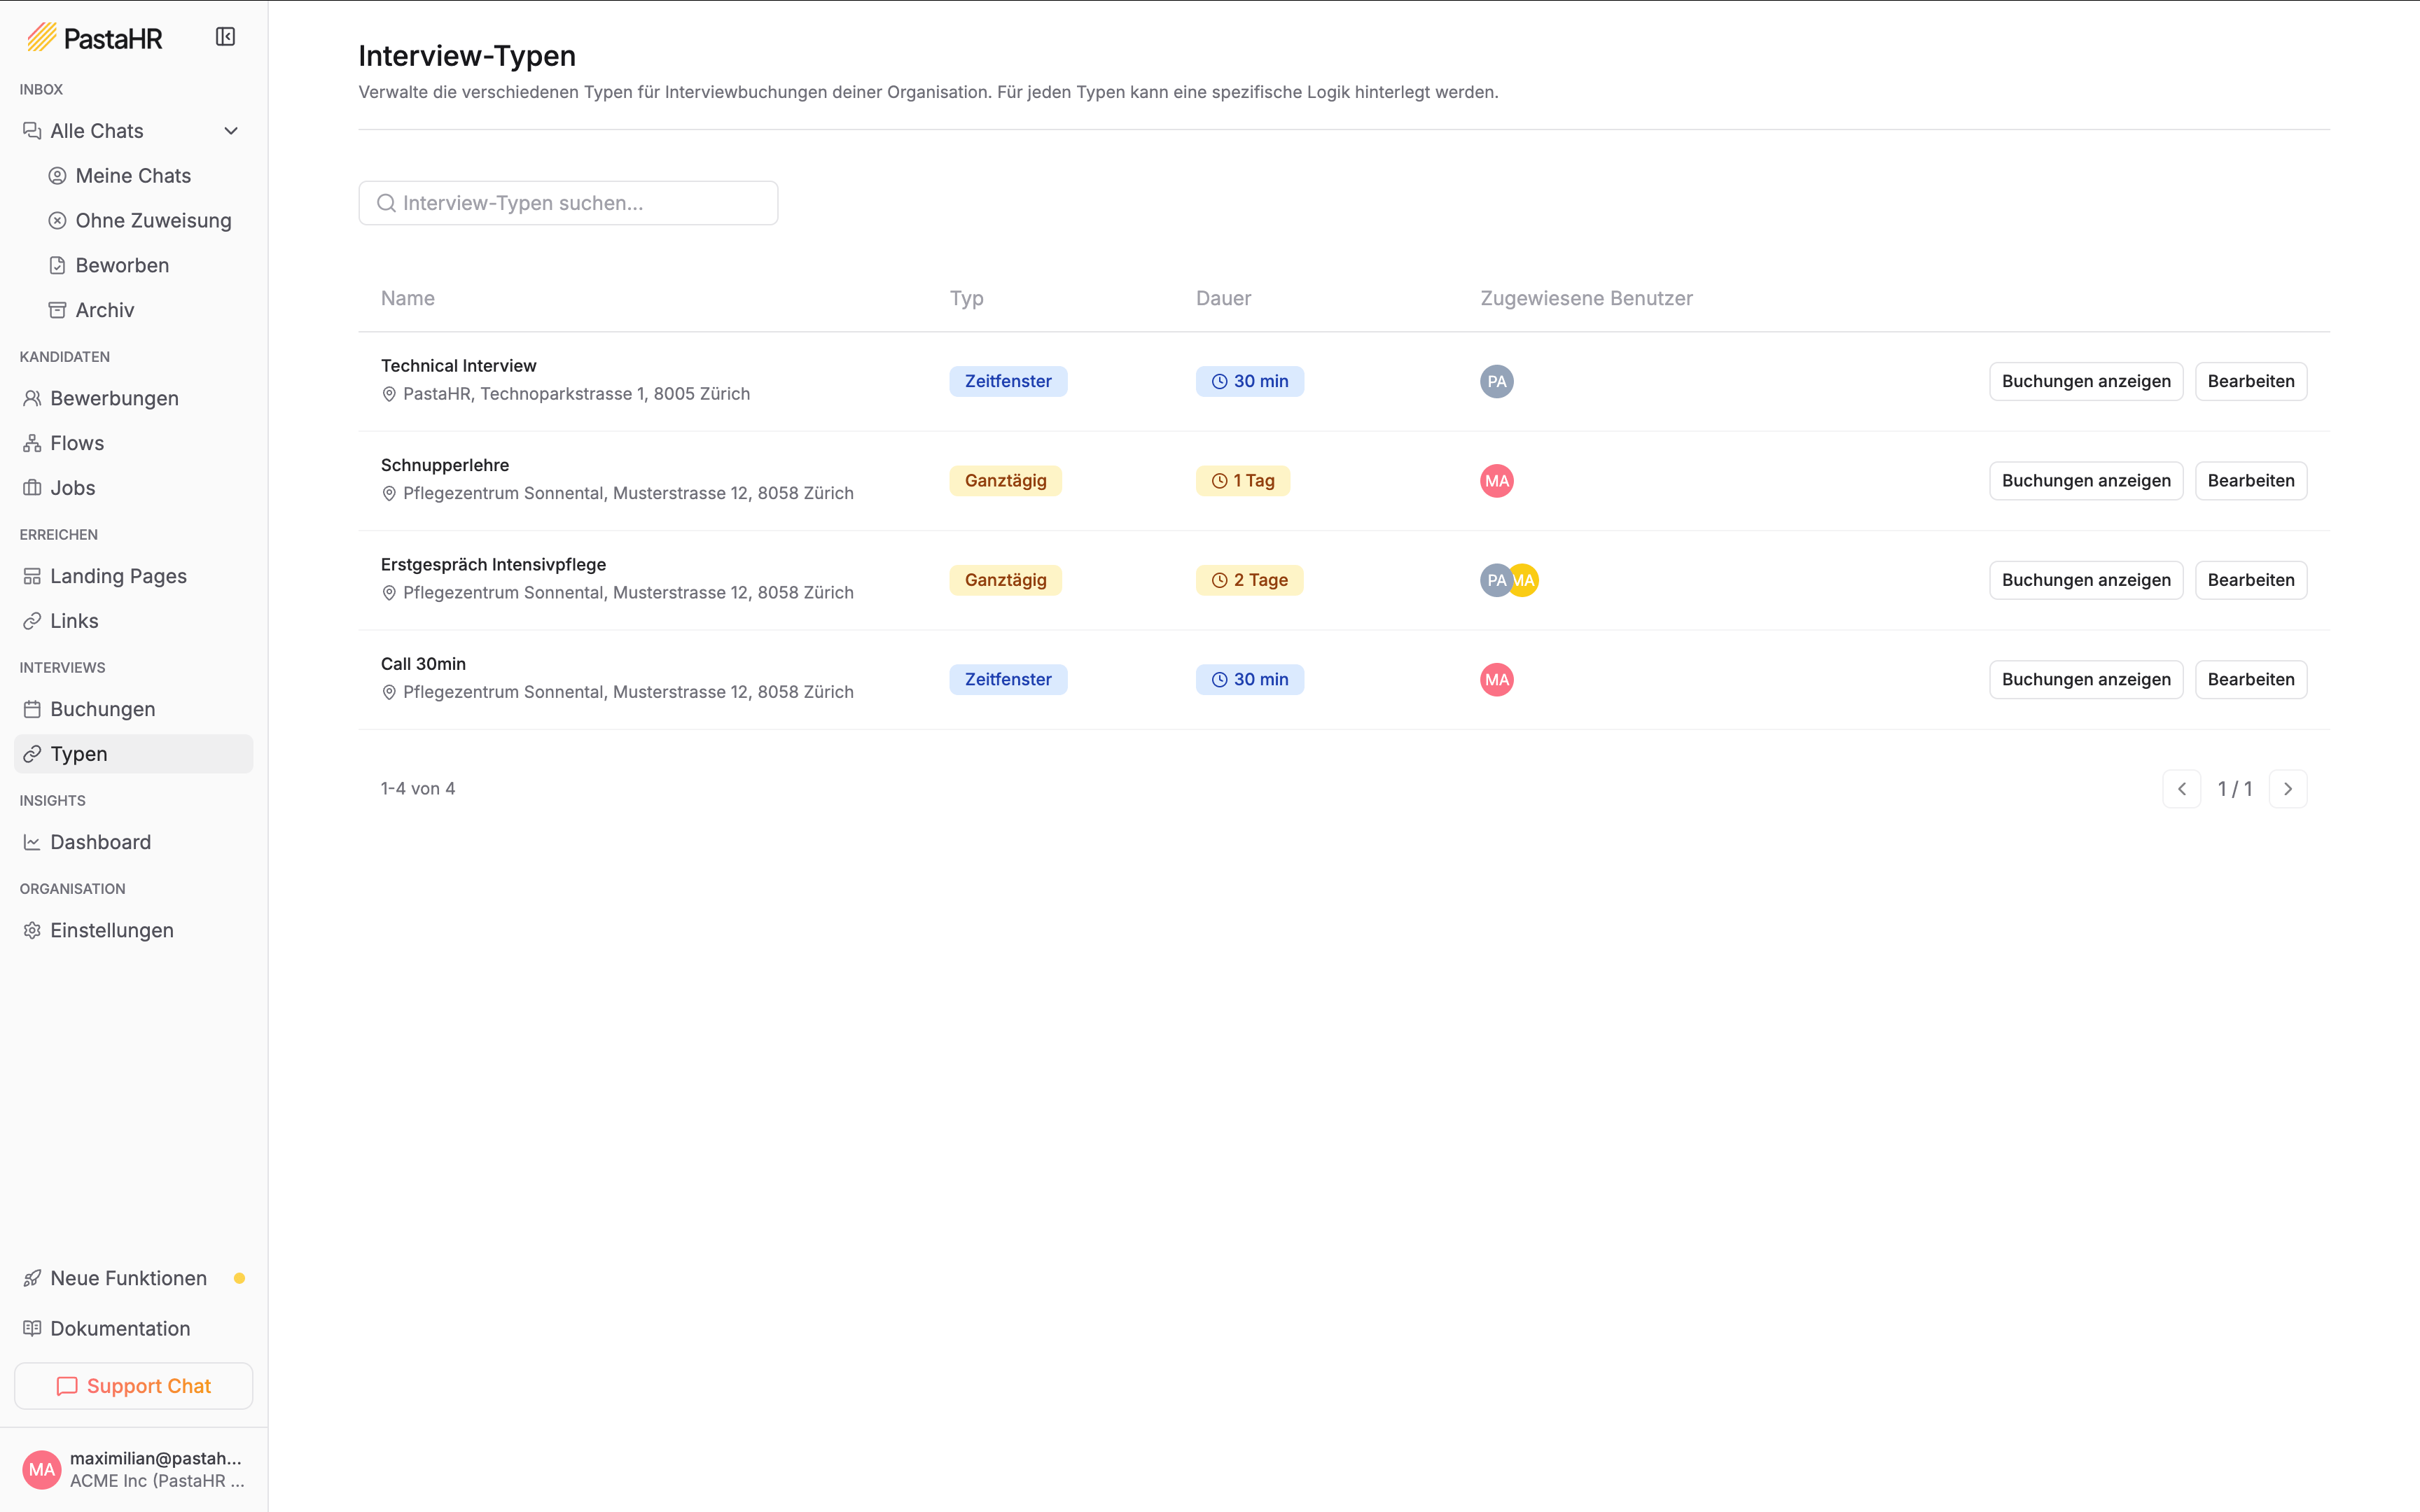Collapse the sidebar with the panel icon
2420x1512 pixels.
pos(225,37)
